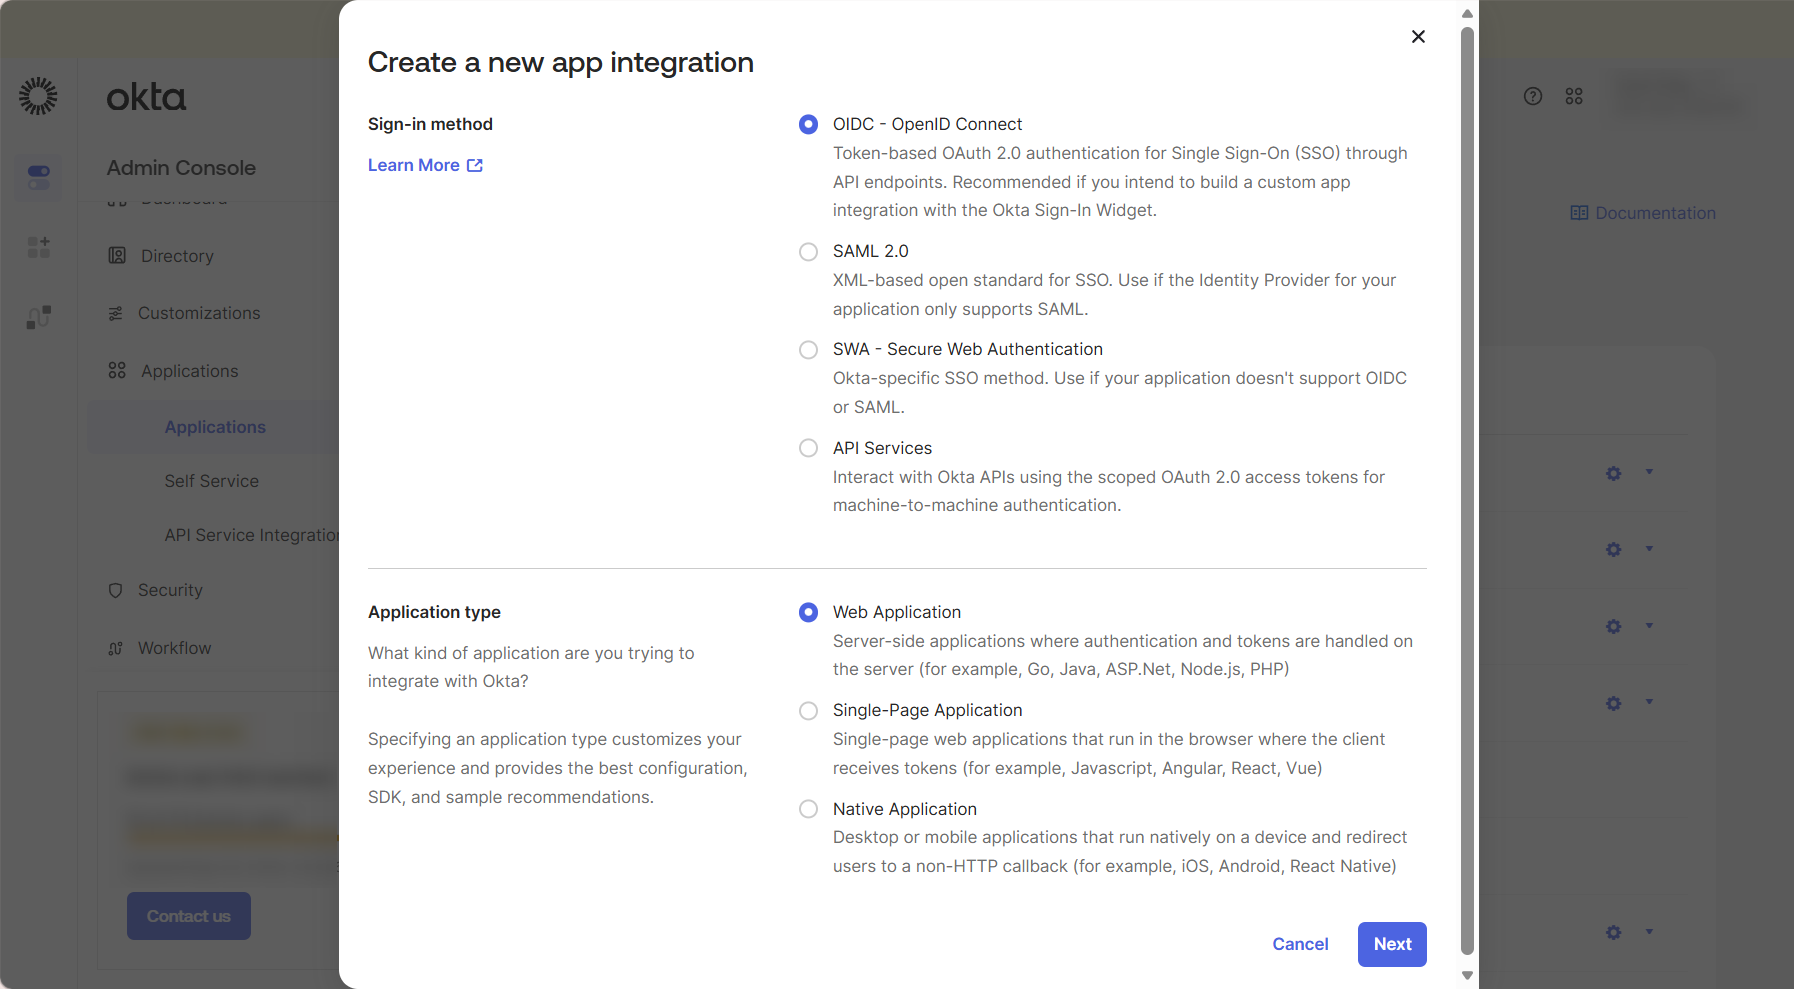Open the help question mark icon
Image resolution: width=1794 pixels, height=989 pixels.
pyautogui.click(x=1533, y=96)
